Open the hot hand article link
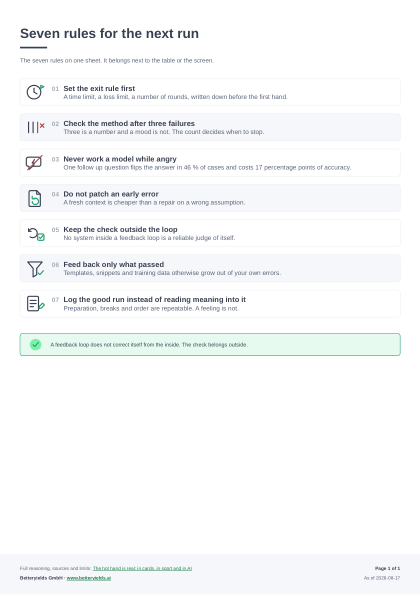 click(142, 568)
